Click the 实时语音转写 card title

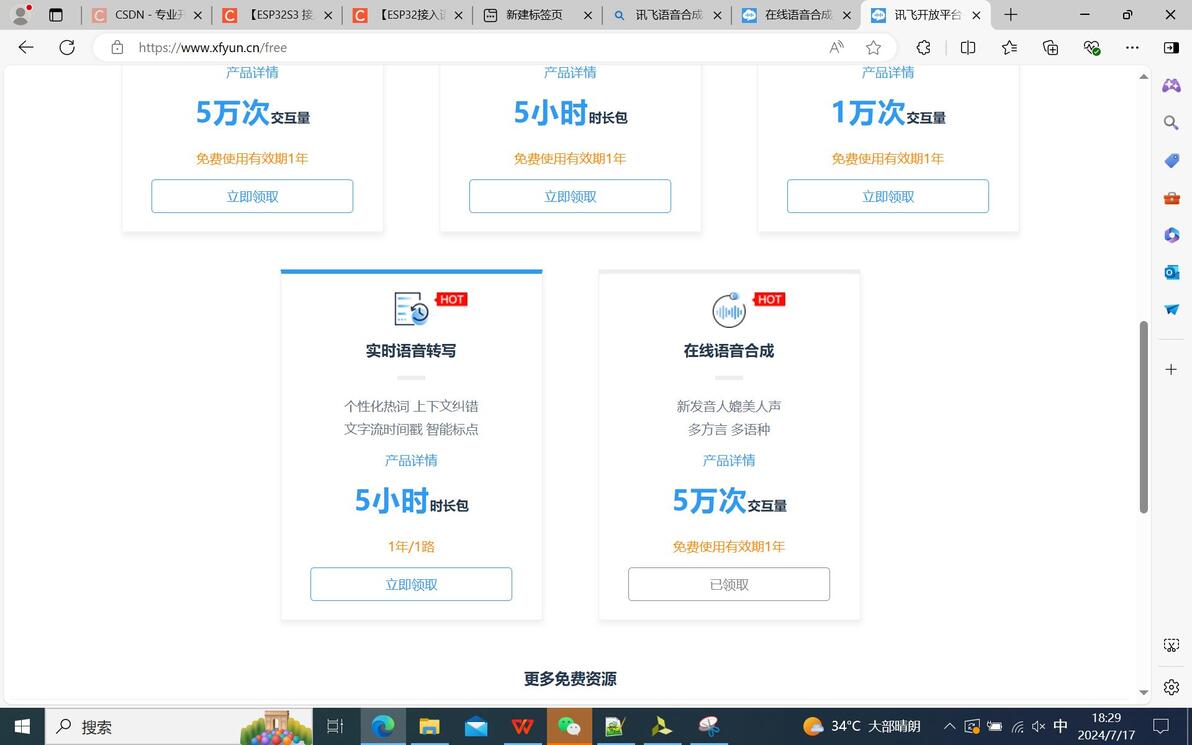(411, 350)
